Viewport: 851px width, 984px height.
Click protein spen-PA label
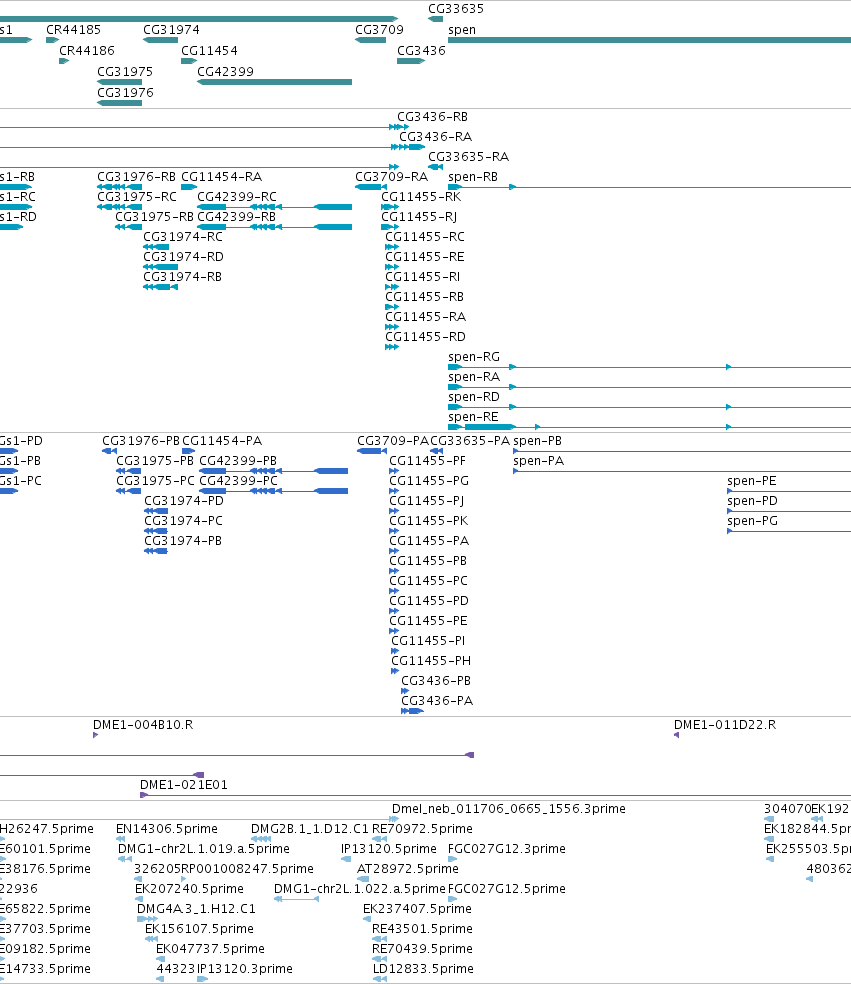(x=538, y=461)
